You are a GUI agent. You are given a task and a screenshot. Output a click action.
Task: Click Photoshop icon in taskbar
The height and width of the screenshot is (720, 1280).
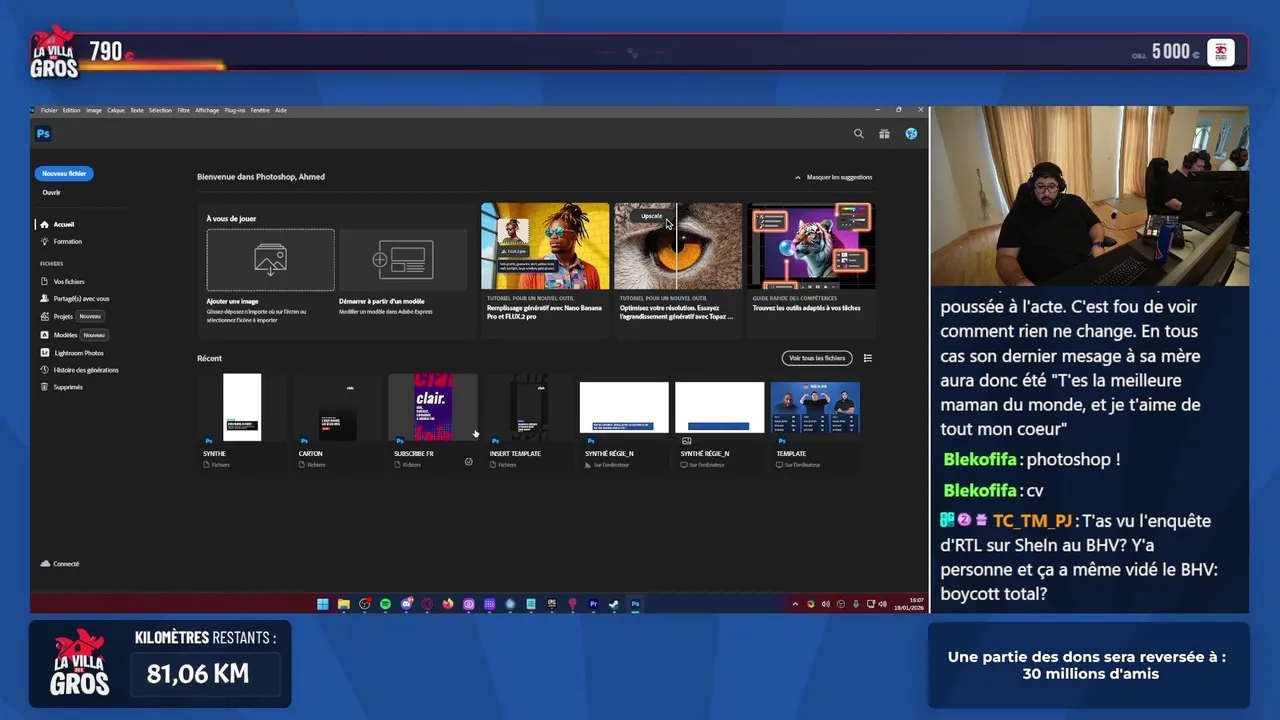pos(635,604)
